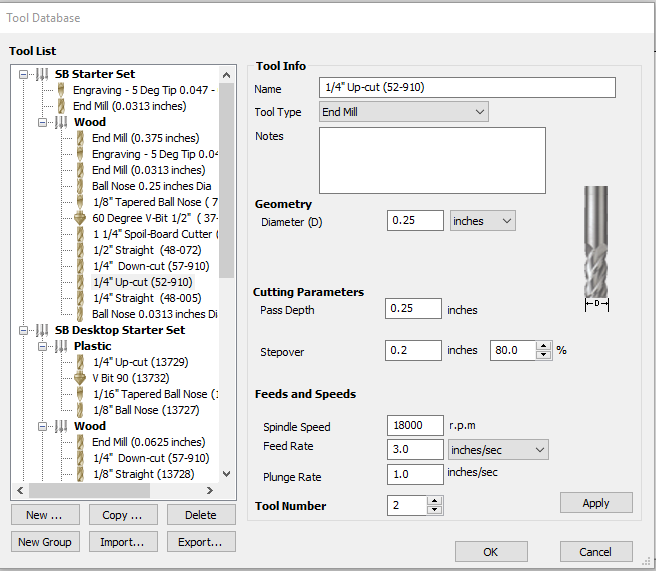Delete the selected tool
Image resolution: width=656 pixels, height=571 pixels.
click(201, 515)
